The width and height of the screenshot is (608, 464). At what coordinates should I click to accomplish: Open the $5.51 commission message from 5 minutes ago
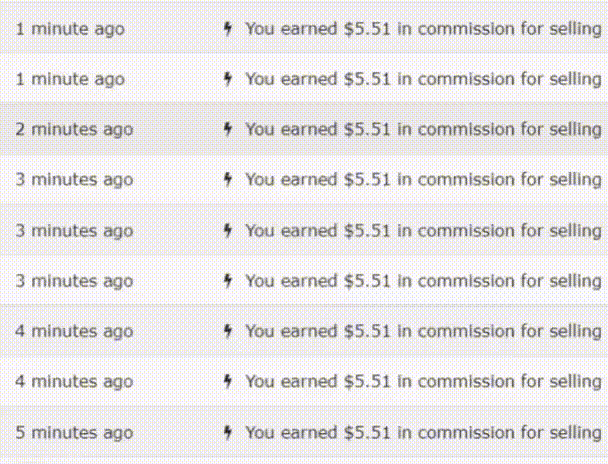tap(423, 433)
